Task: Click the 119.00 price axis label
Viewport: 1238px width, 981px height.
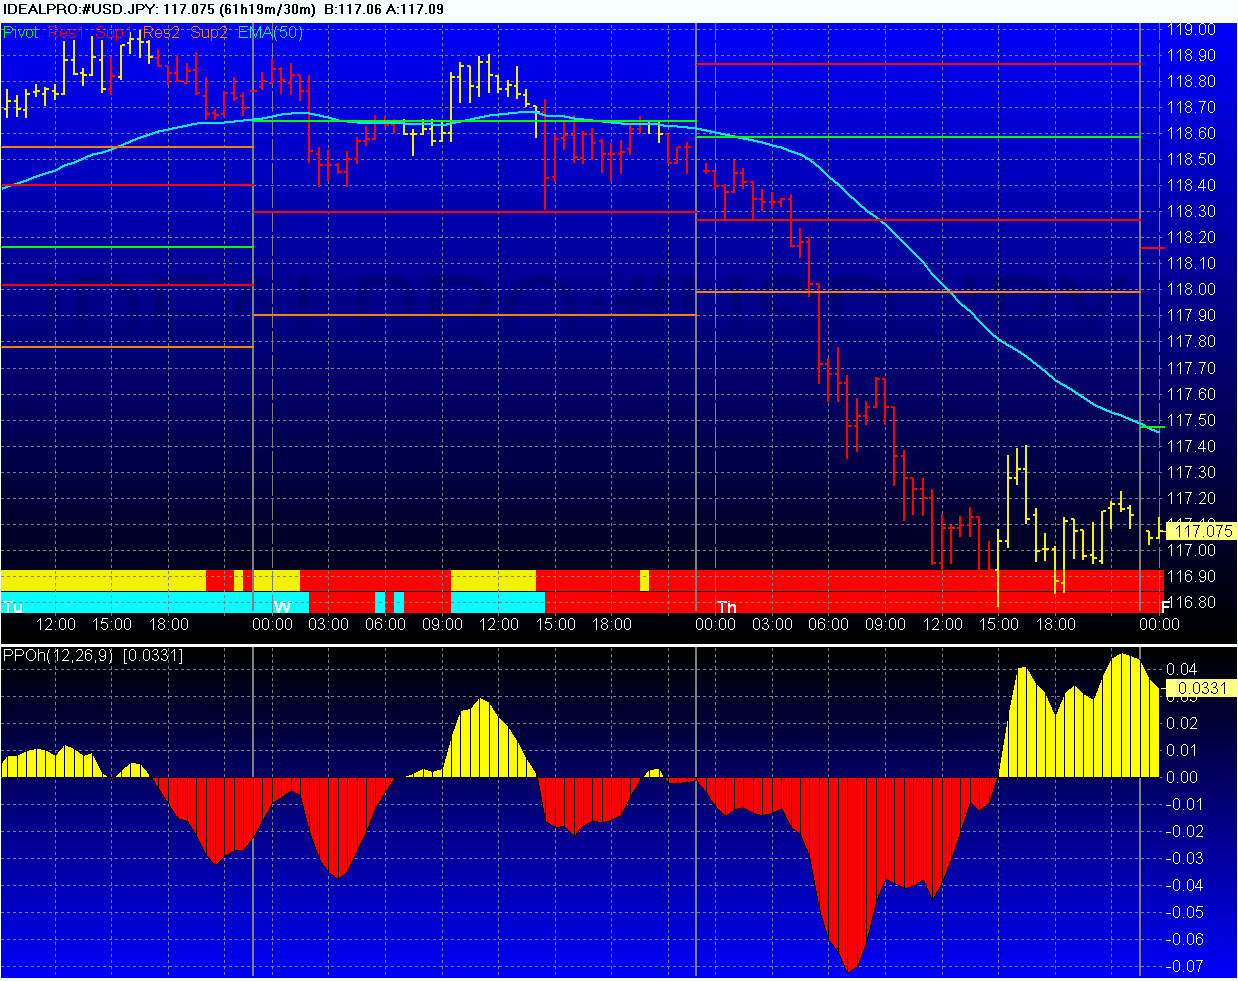Action: pyautogui.click(x=1191, y=30)
